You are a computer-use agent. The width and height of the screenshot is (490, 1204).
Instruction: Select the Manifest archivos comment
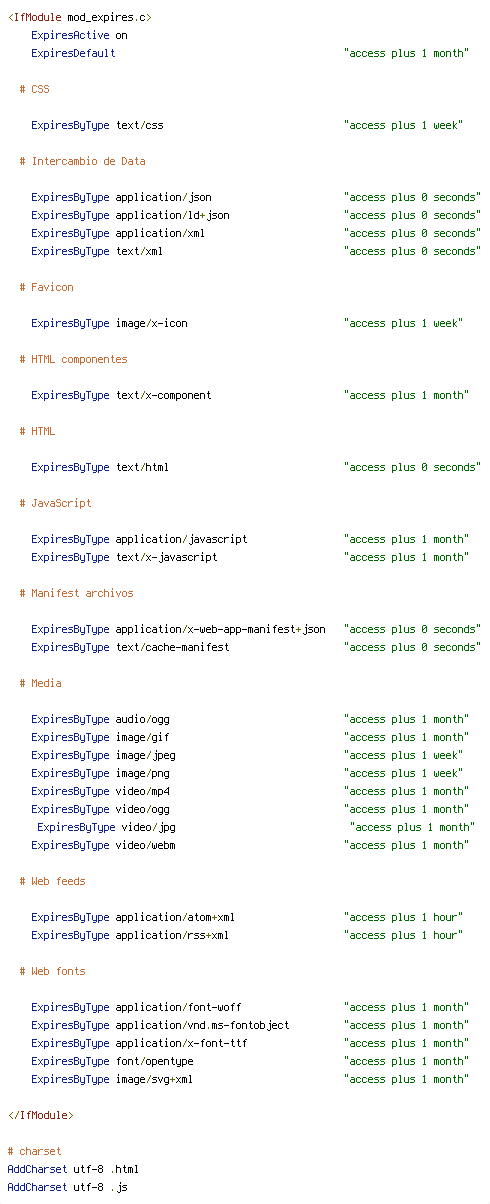click(76, 593)
